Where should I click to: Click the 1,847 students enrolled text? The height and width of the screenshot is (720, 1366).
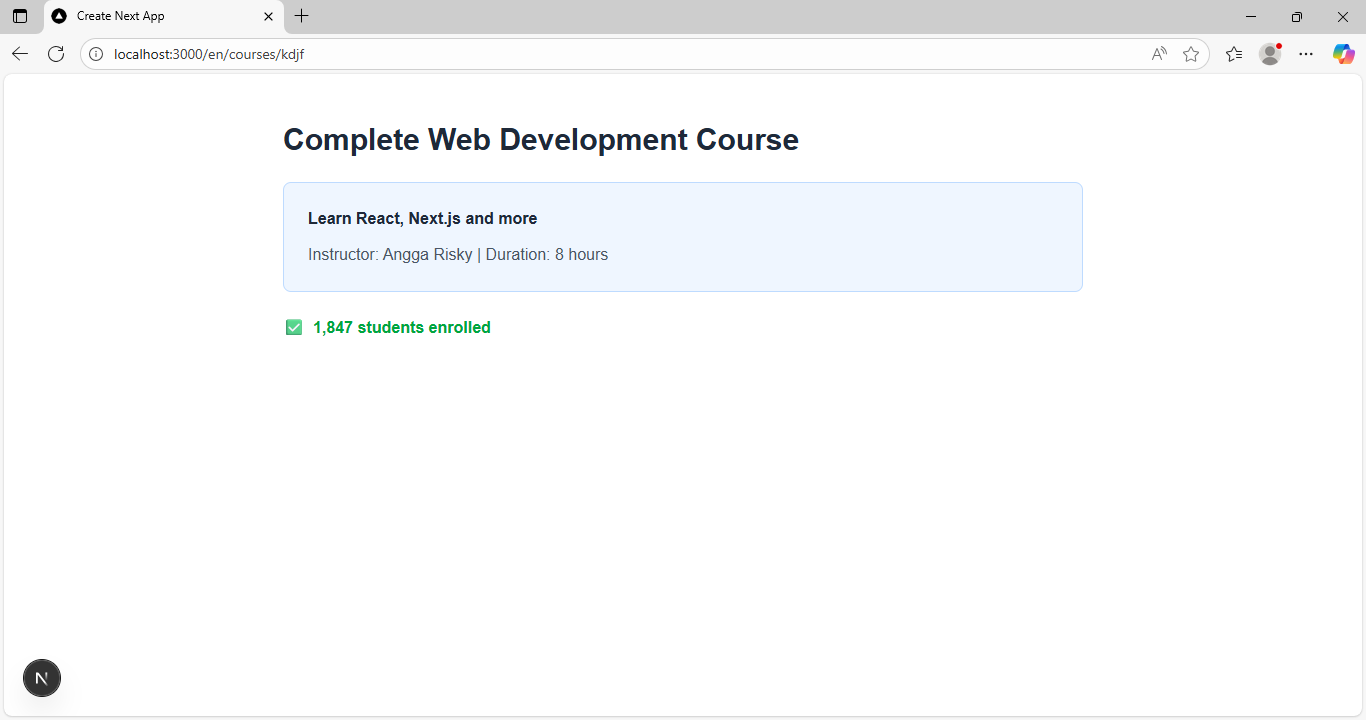click(401, 327)
